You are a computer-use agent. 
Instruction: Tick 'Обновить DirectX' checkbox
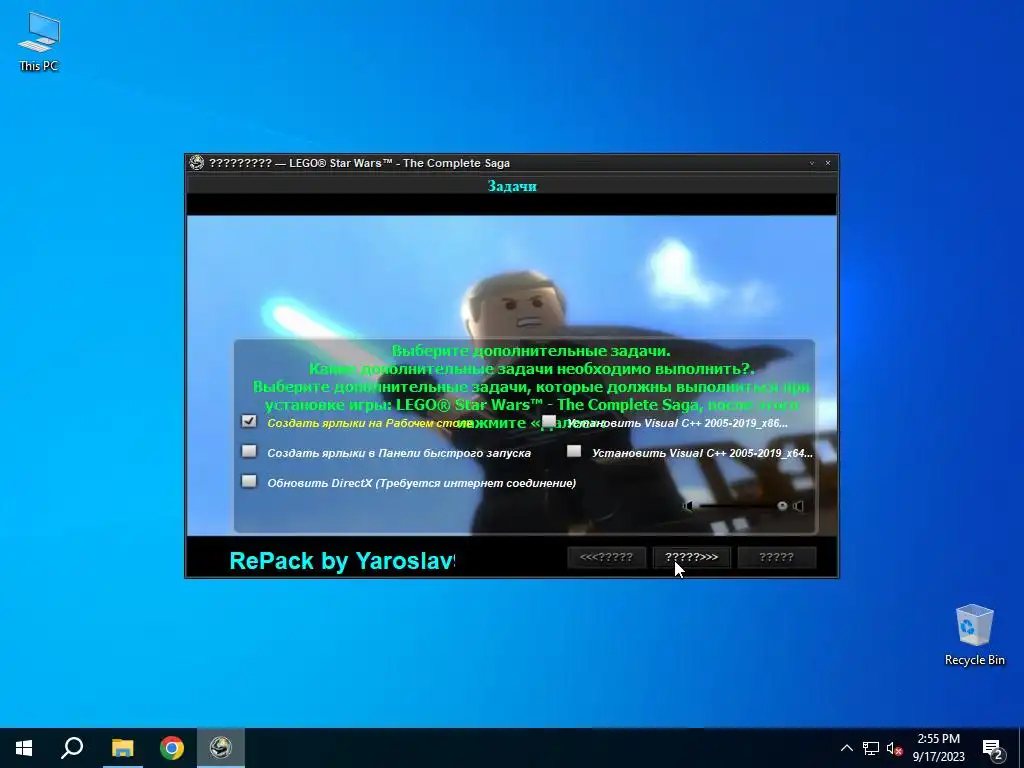coord(249,481)
